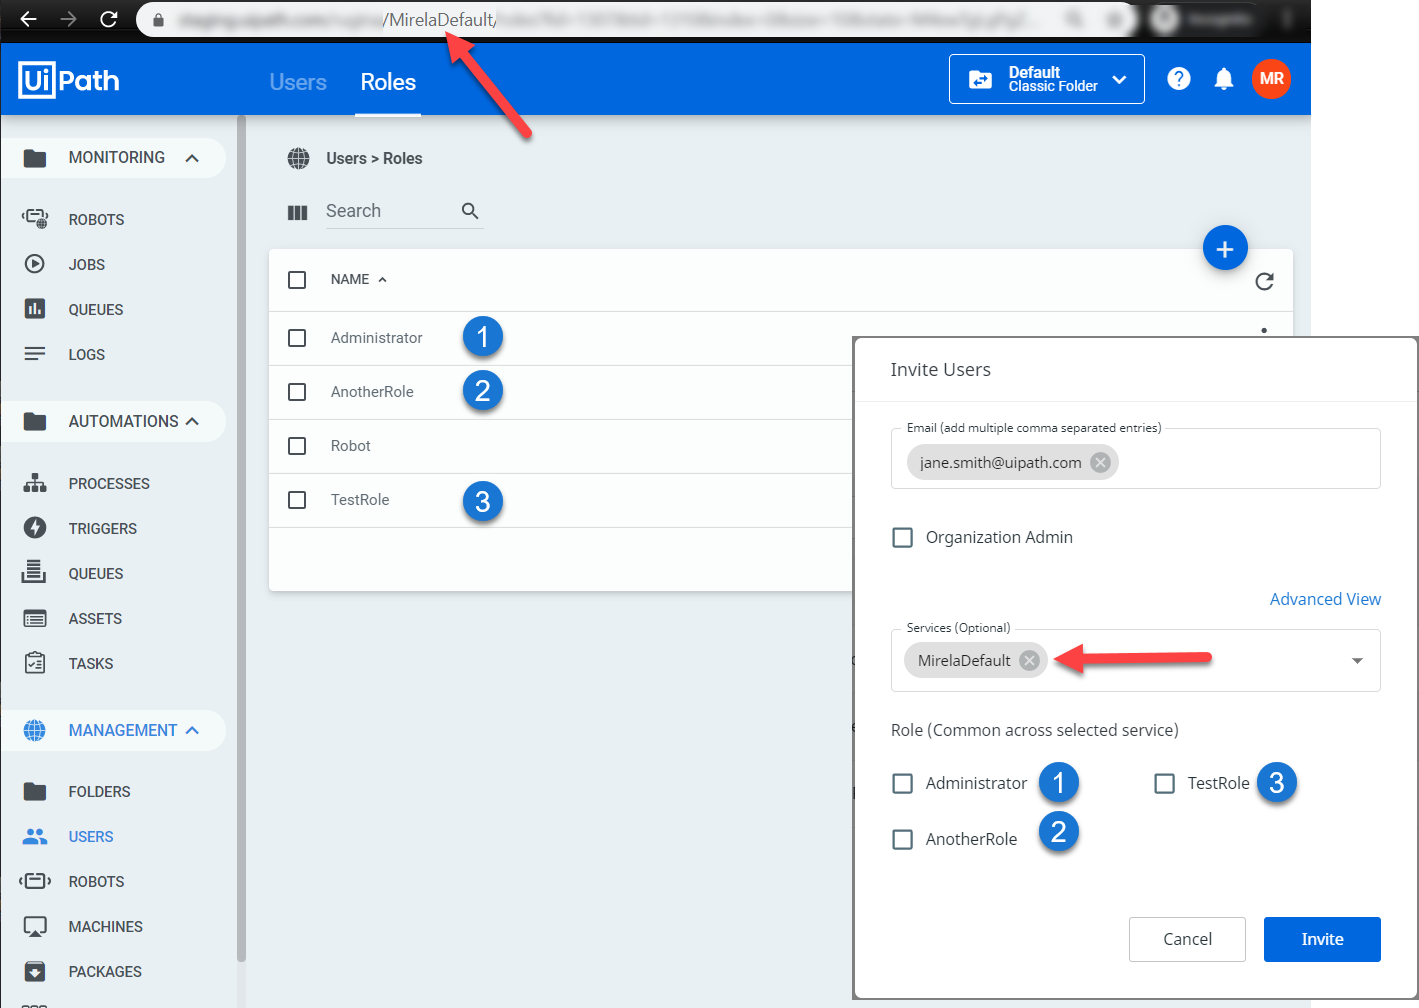Open Users under Management
1419x1008 pixels.
[x=90, y=836]
